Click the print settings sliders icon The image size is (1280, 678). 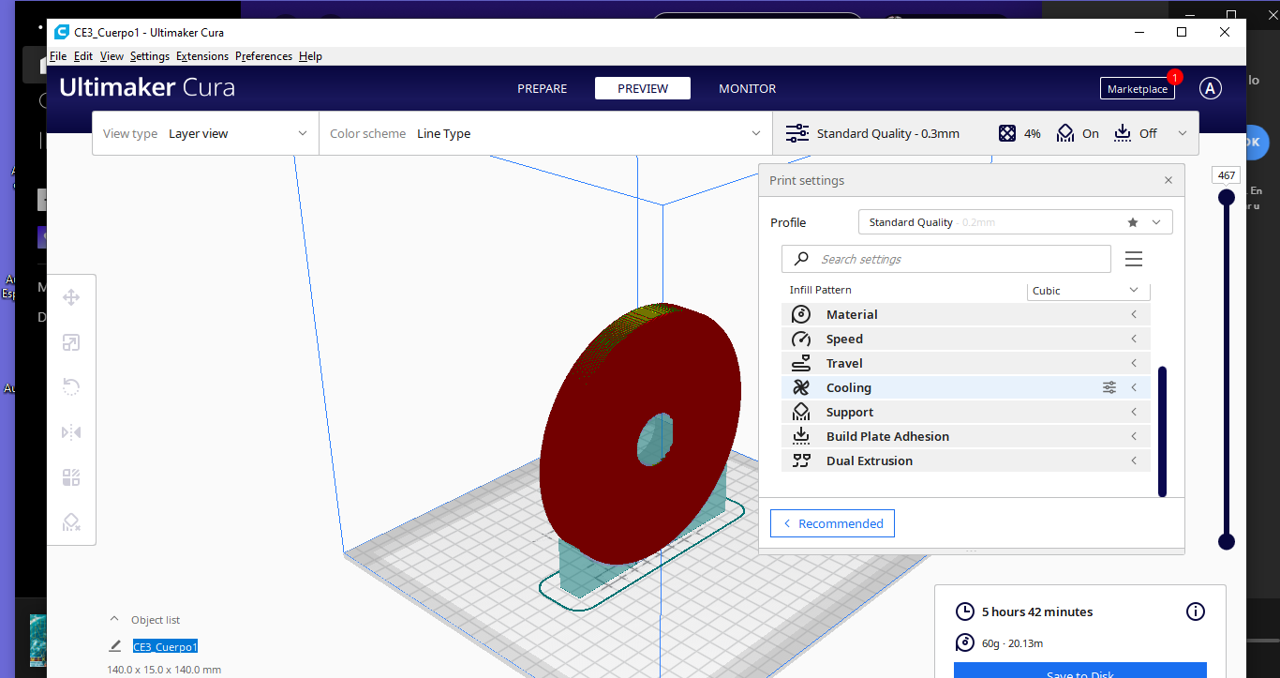[x=797, y=133]
